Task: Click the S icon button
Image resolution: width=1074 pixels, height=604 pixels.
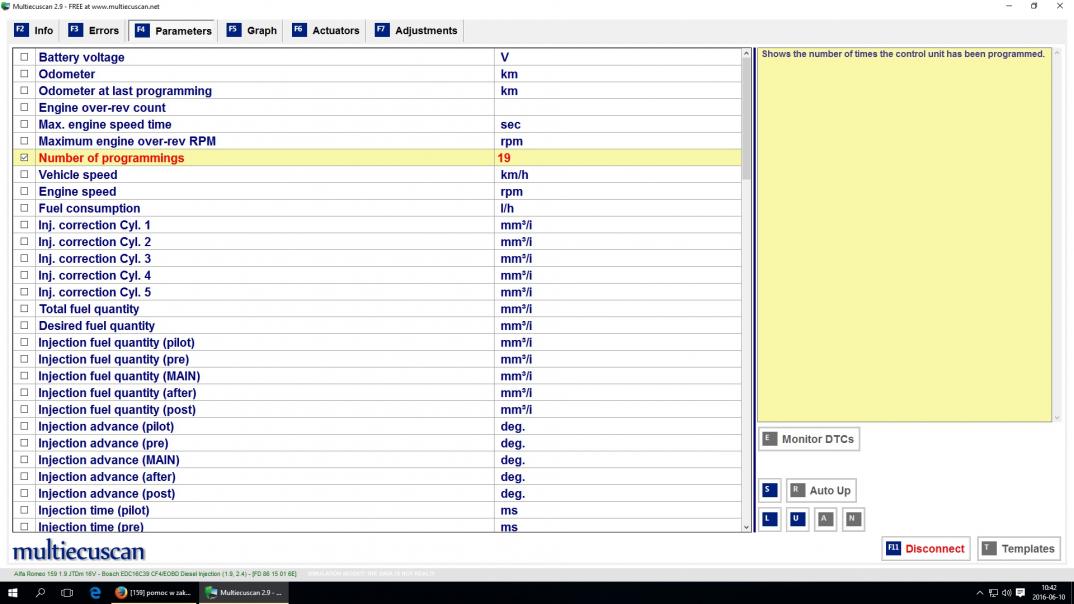Action: 769,490
